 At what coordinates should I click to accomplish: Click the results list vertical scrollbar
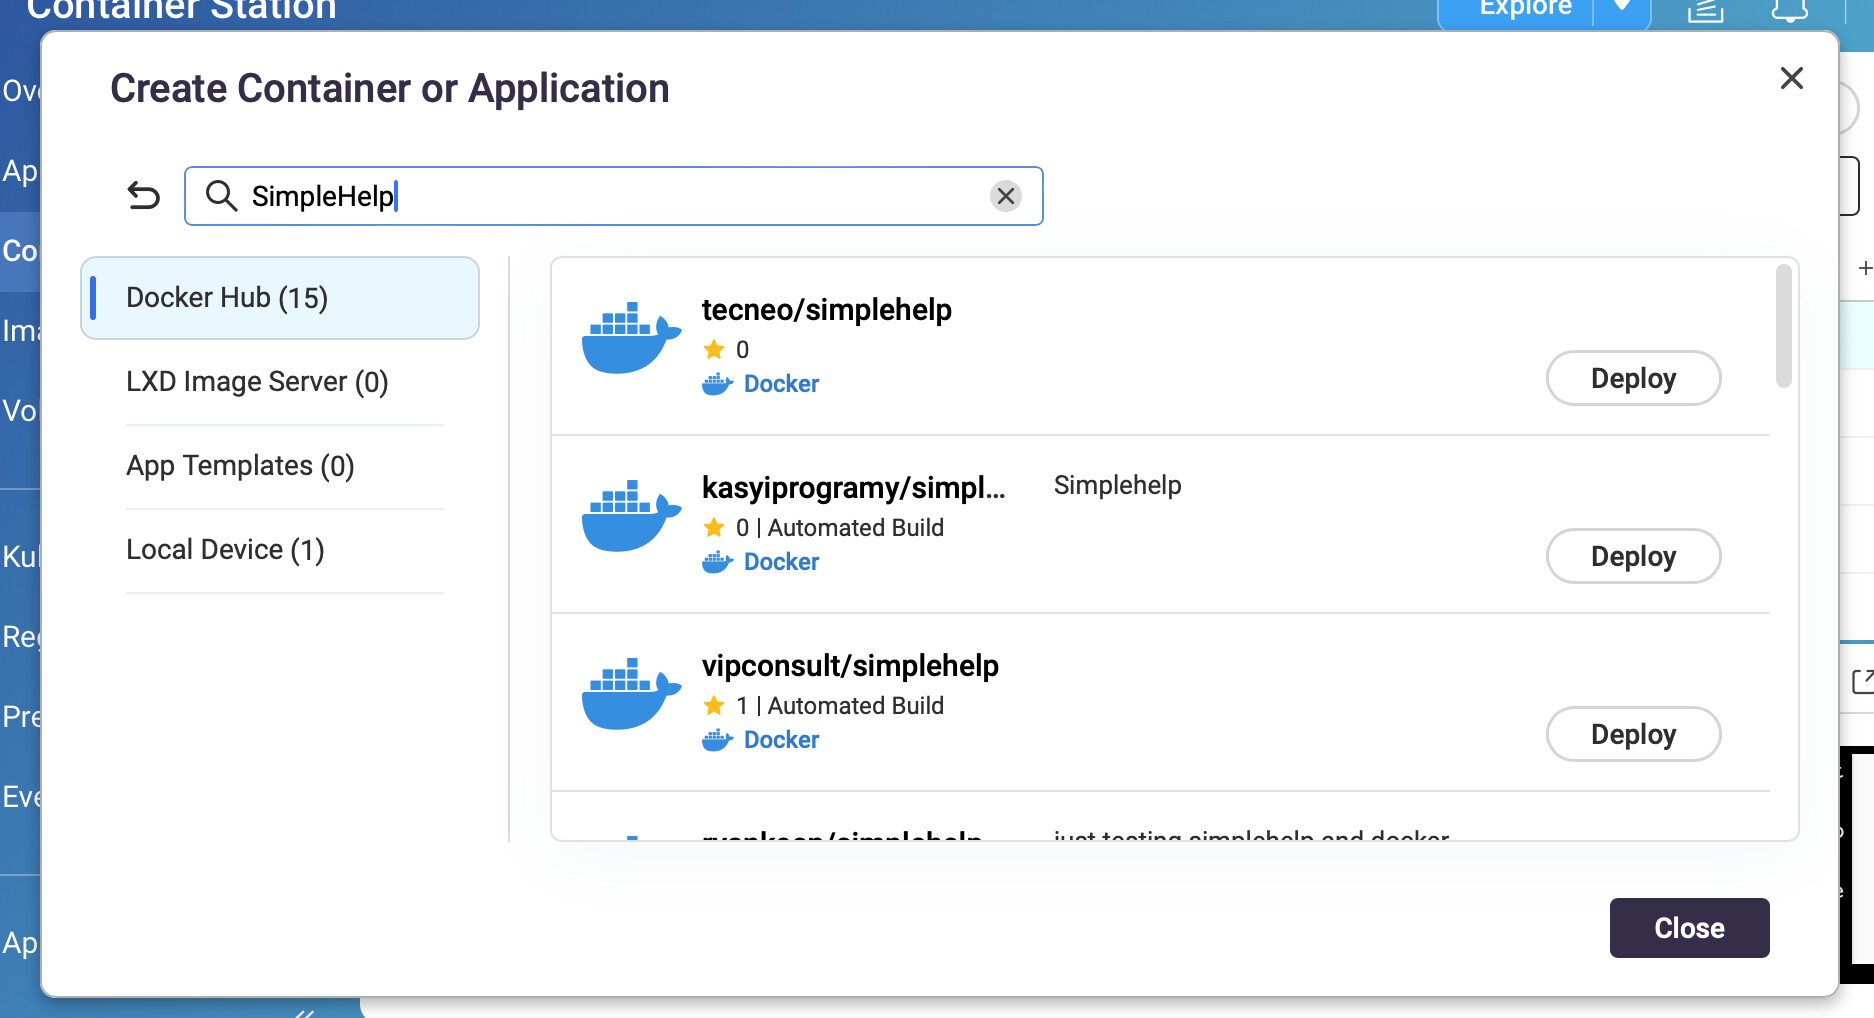(1783, 326)
